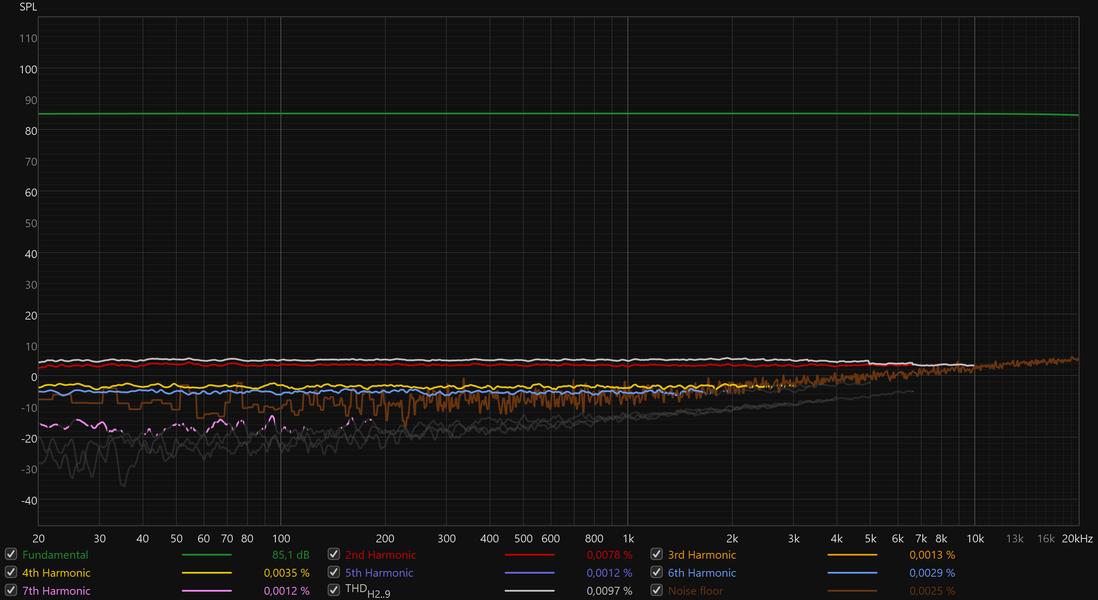This screenshot has width=1098, height=600.
Task: Click the 0,0029 % 6th Harmonic value
Action: [x=932, y=573]
